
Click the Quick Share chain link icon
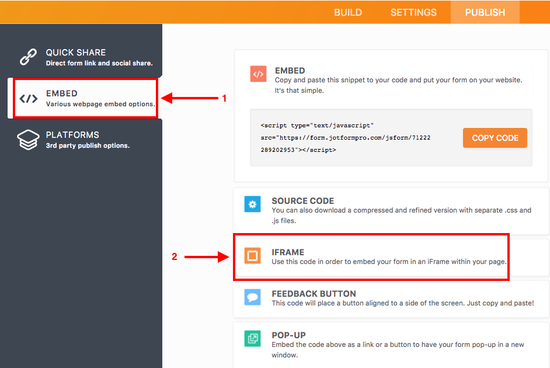pyautogui.click(x=28, y=57)
